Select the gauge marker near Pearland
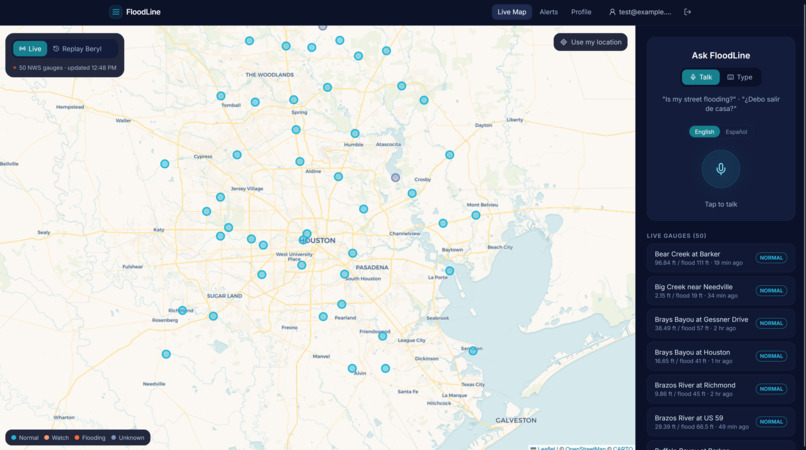Viewport: 806px width, 450px height. (x=342, y=304)
